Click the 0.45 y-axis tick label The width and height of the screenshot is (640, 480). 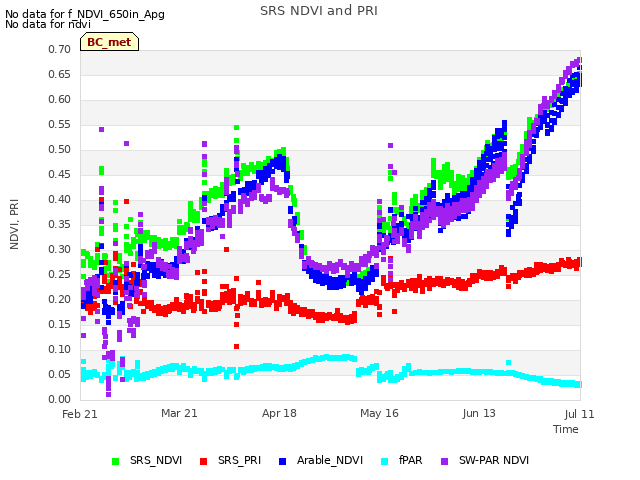(x=60, y=174)
